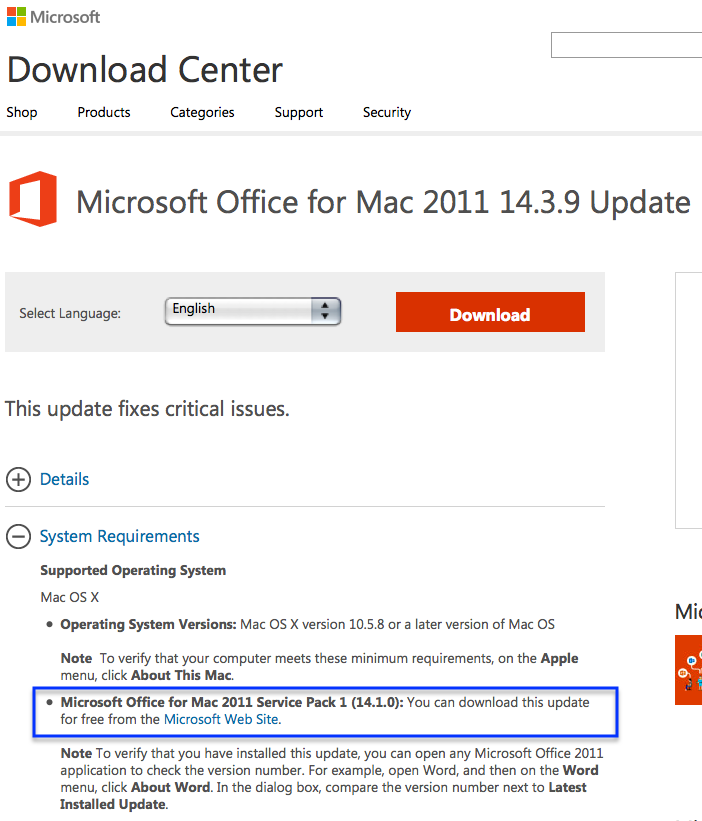Click 'Operating System Versions:' bold text

tap(148, 624)
